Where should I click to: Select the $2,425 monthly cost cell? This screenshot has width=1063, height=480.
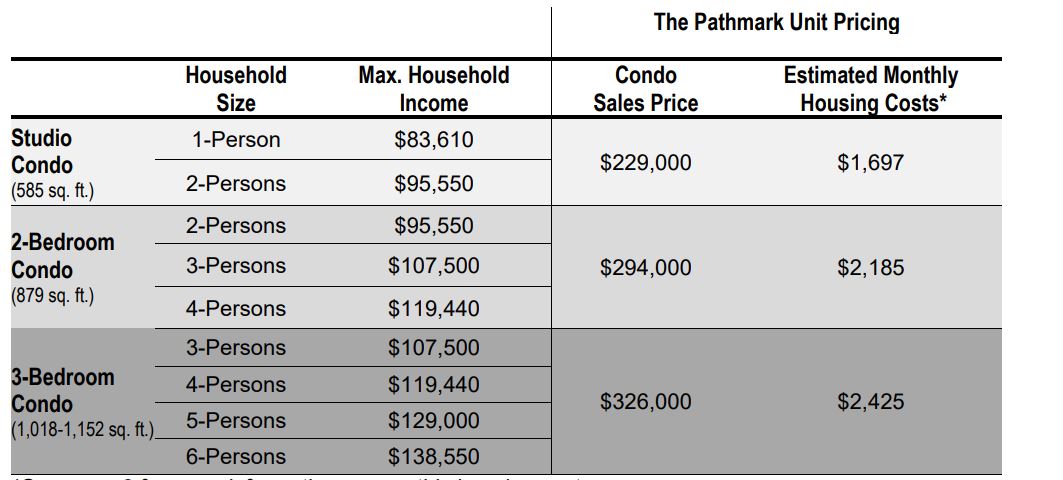[x=870, y=401]
